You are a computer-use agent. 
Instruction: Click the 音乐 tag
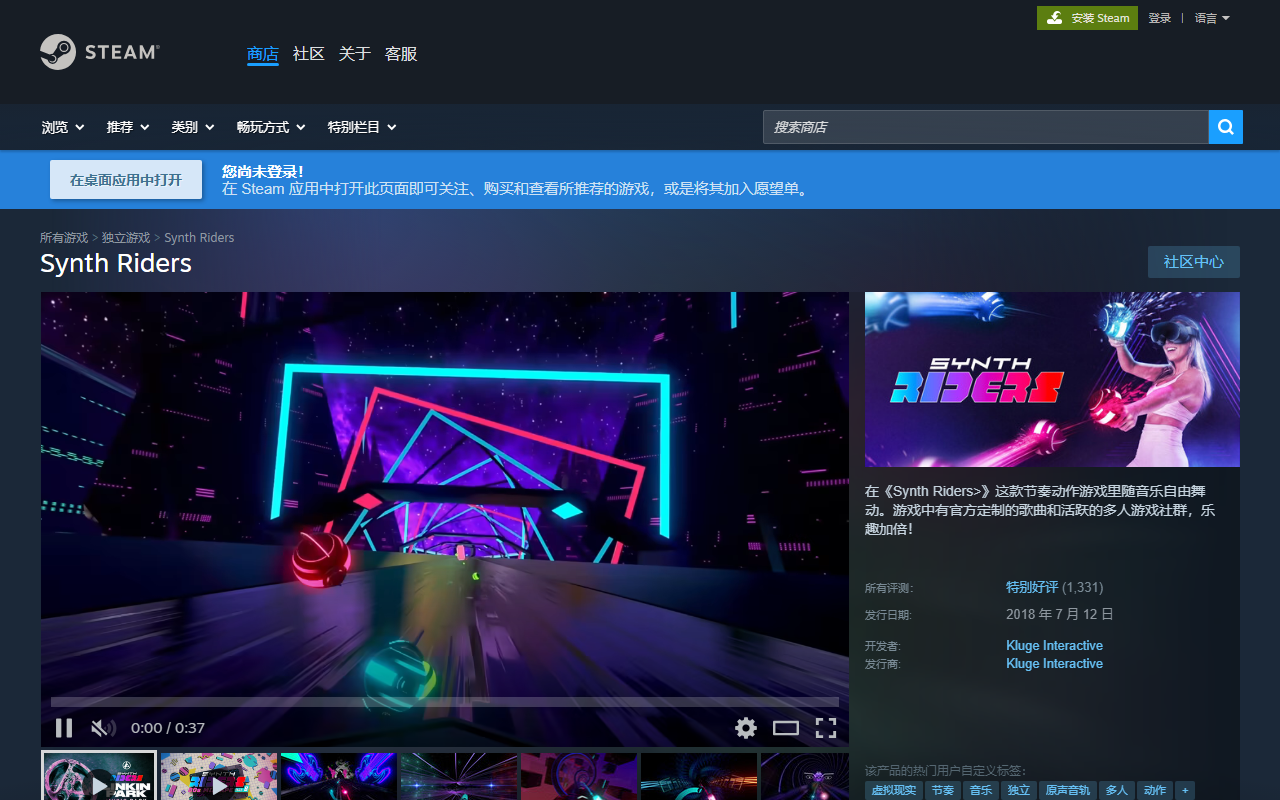981,790
